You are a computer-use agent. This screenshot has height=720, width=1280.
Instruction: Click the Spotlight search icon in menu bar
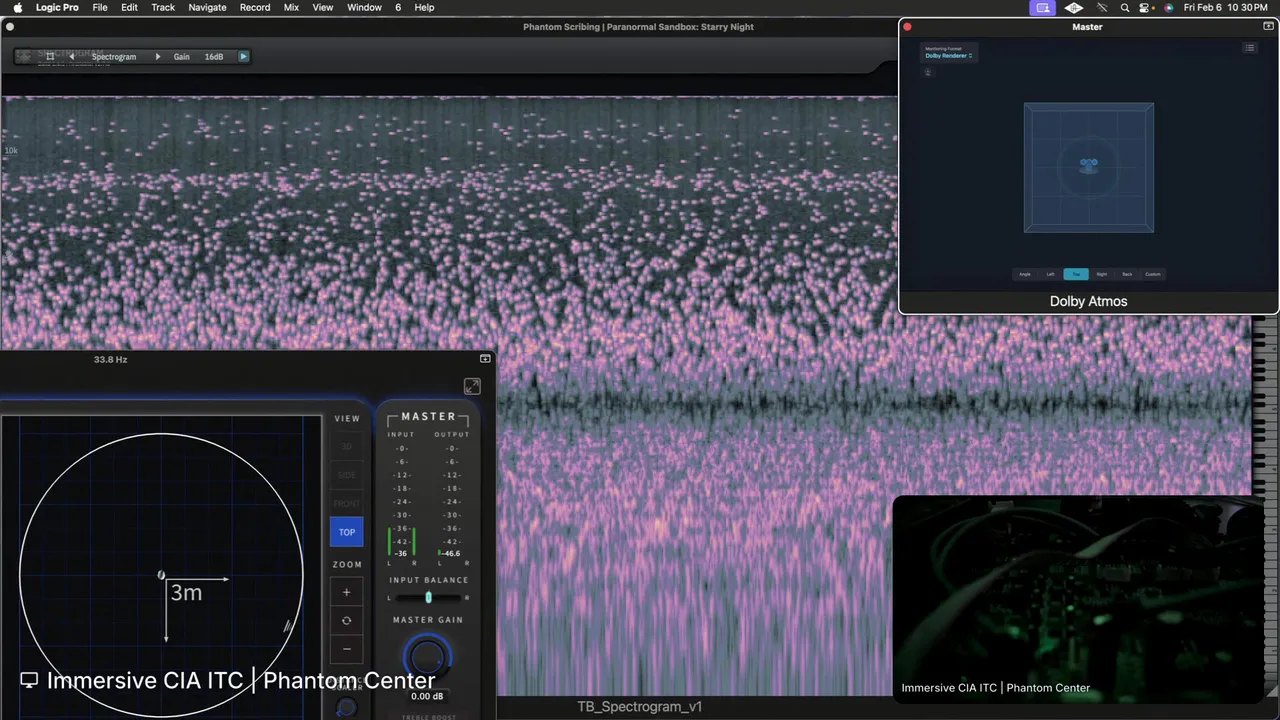tap(1125, 7)
